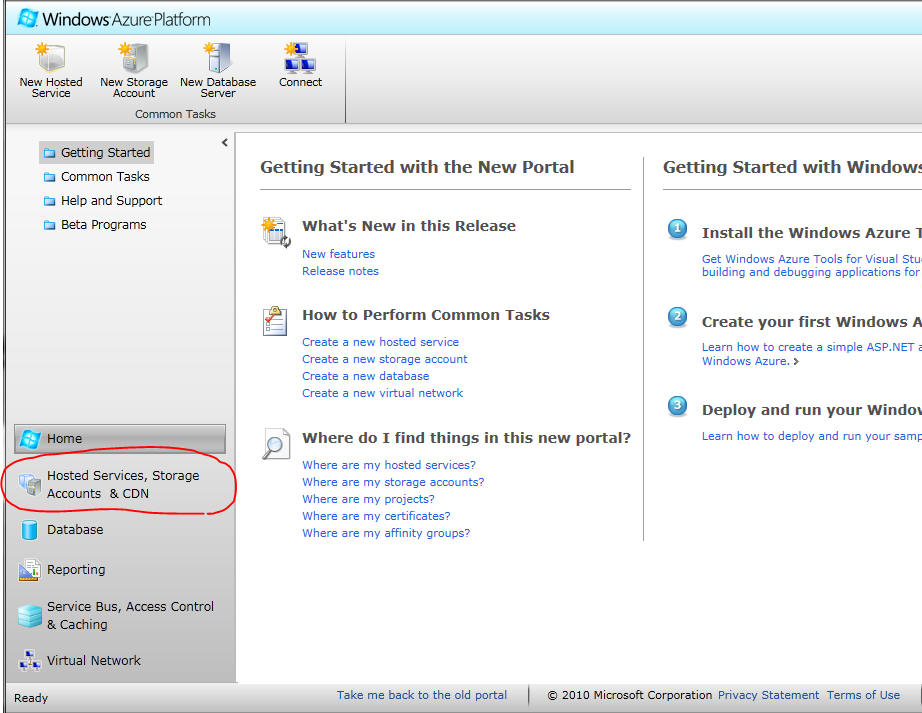Click Where are my hosted services link
922x713 pixels.
389,465
